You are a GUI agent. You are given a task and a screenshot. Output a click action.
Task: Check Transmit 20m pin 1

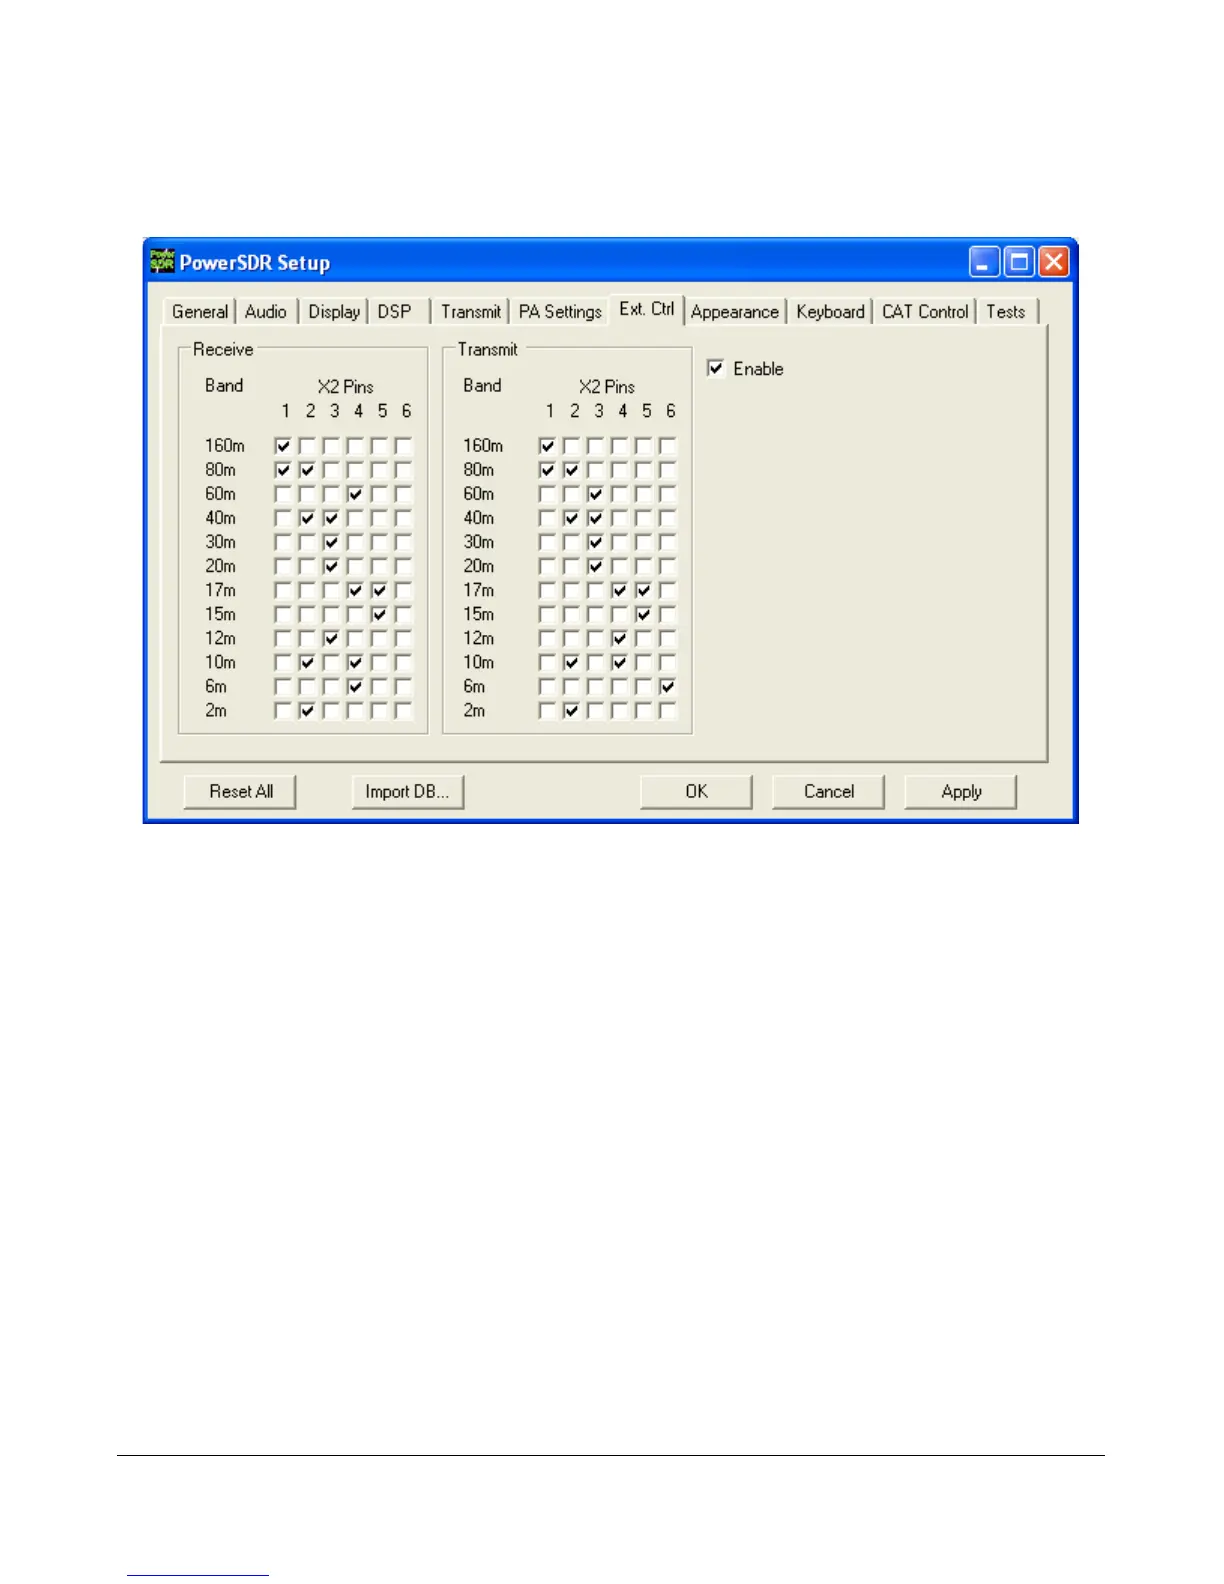(x=547, y=566)
